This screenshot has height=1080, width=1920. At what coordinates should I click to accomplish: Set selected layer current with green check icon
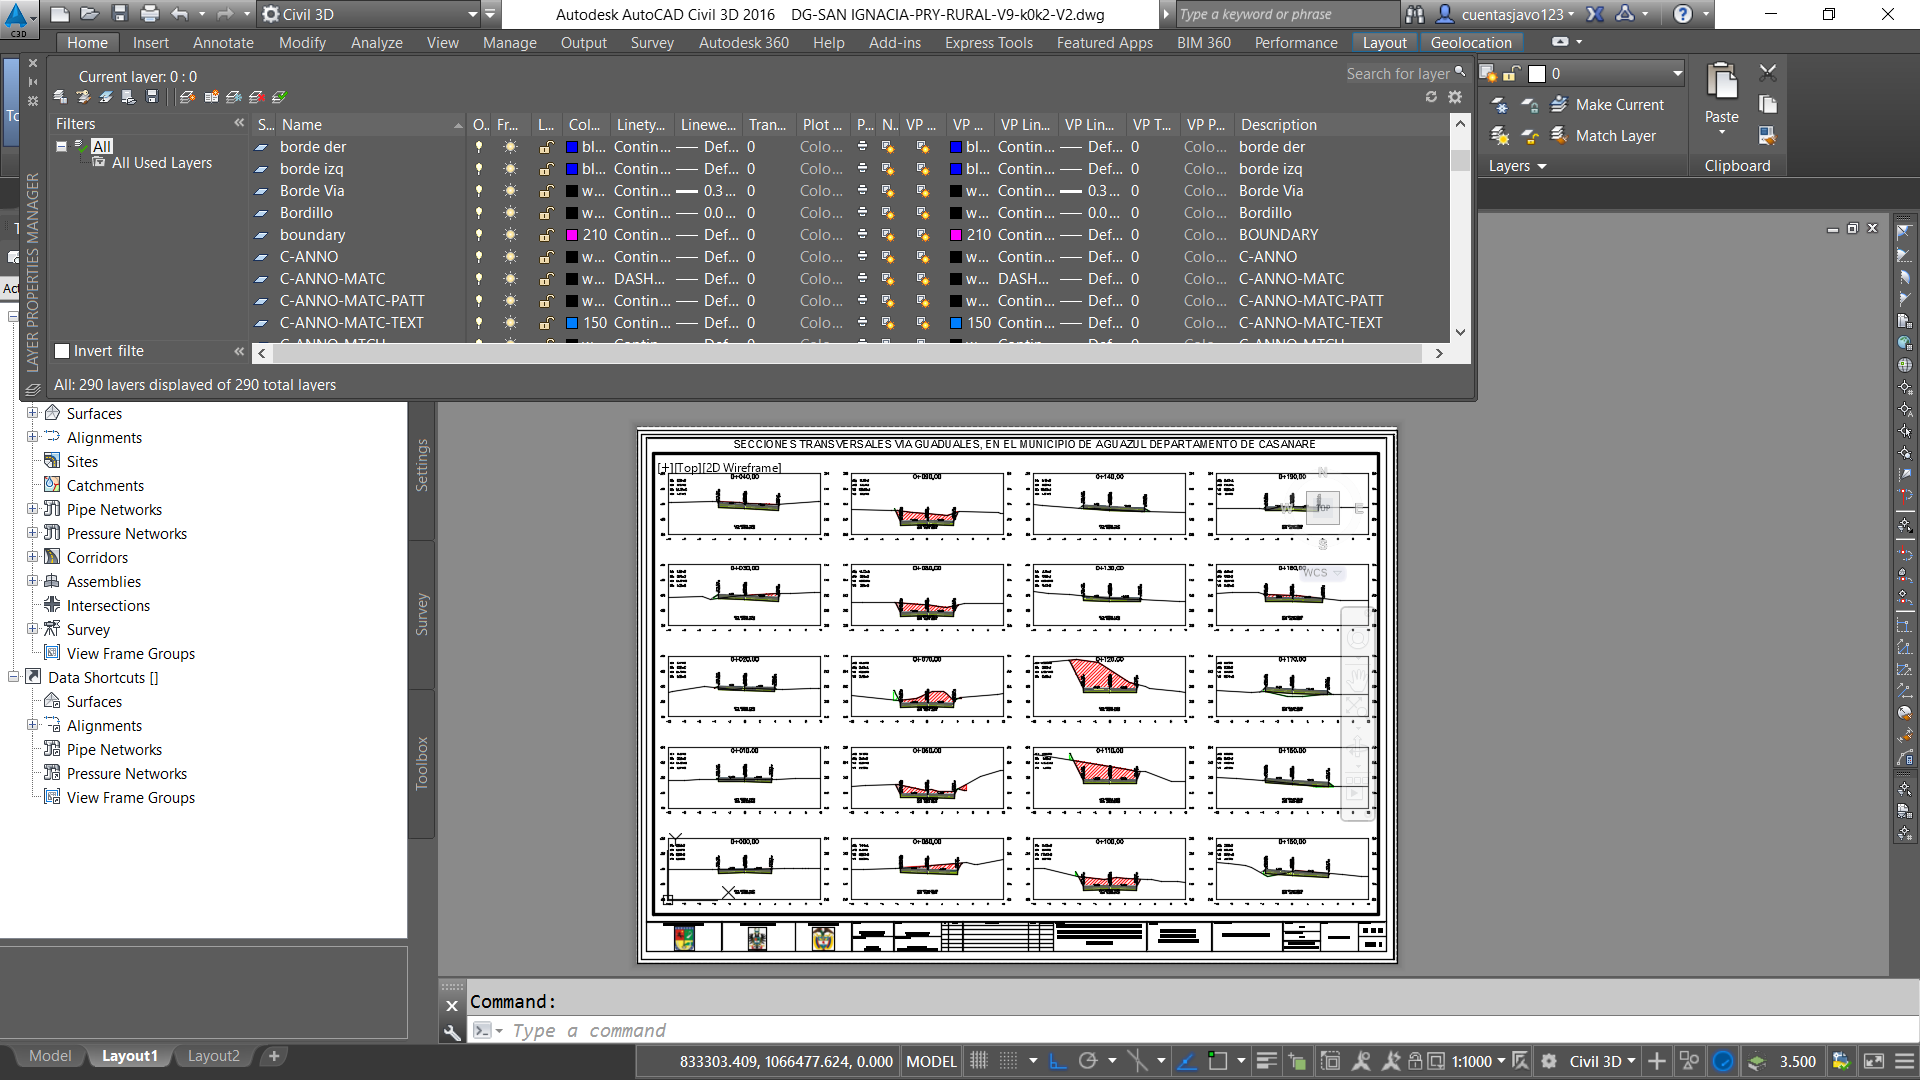pyautogui.click(x=279, y=97)
